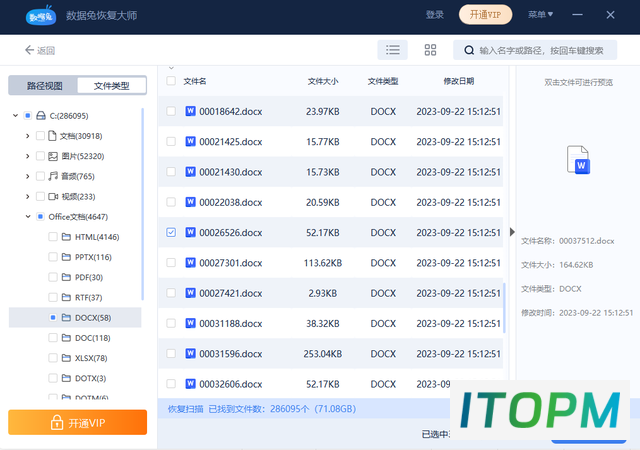Click the 数据兔 app logo
Image resolution: width=640 pixels, height=450 pixels.
point(41,16)
